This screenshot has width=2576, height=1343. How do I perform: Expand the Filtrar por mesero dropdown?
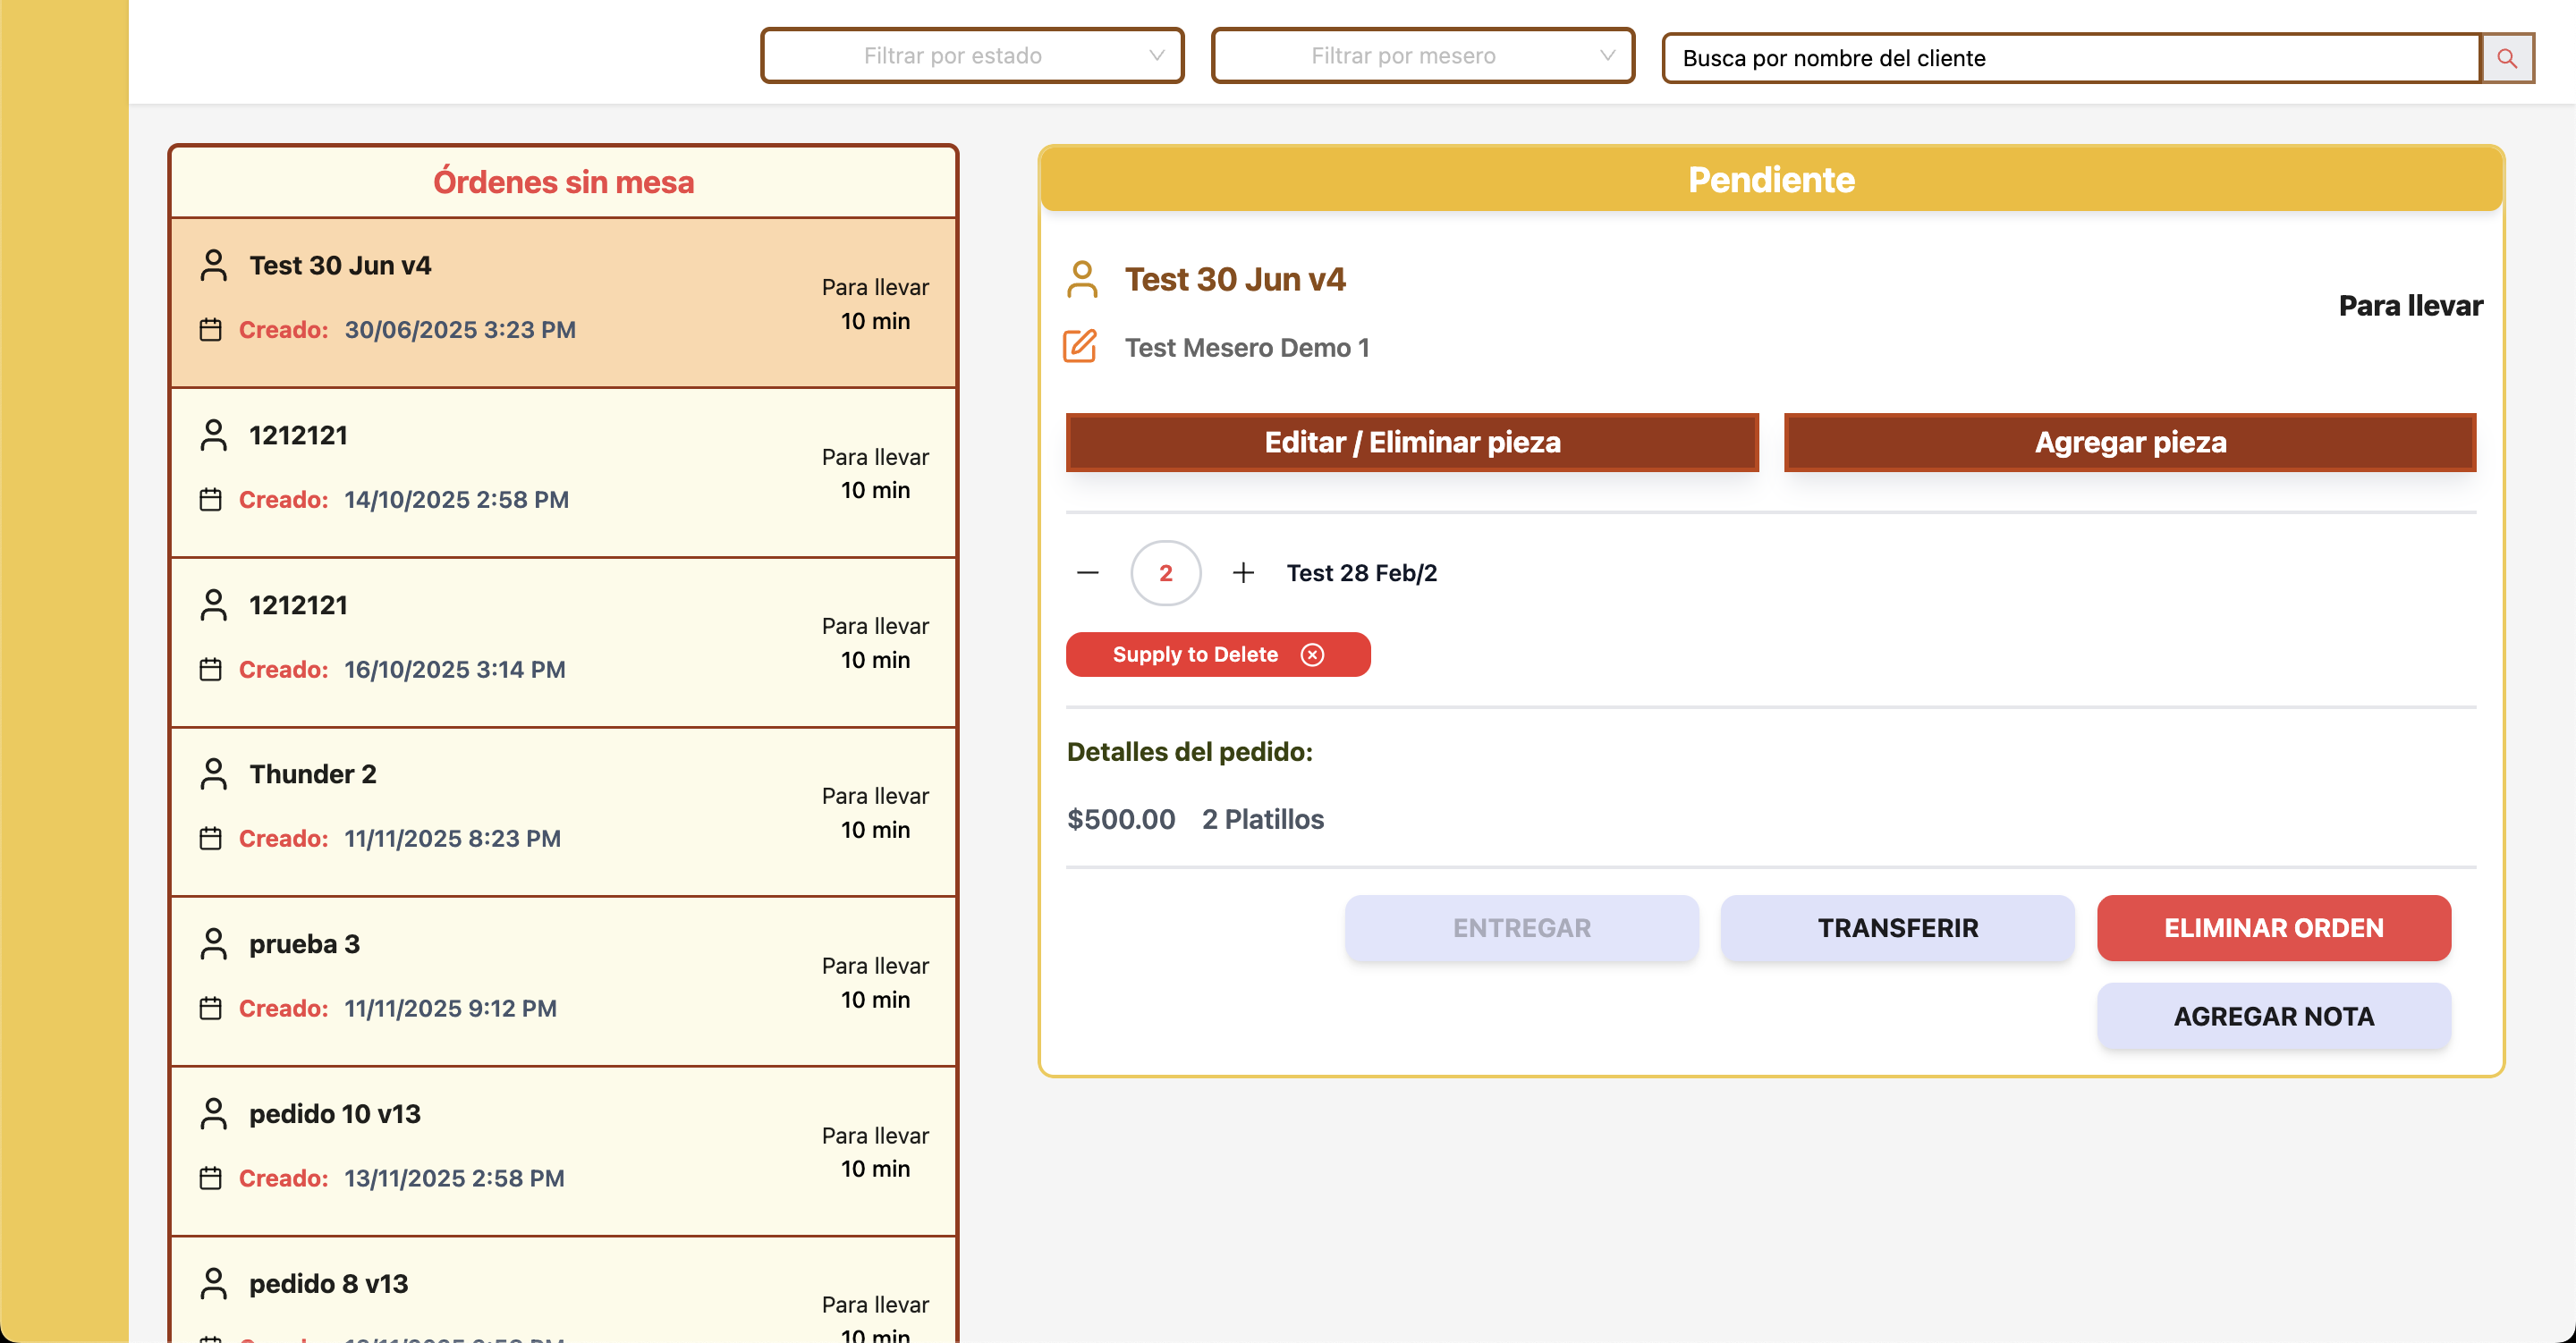coord(1422,56)
